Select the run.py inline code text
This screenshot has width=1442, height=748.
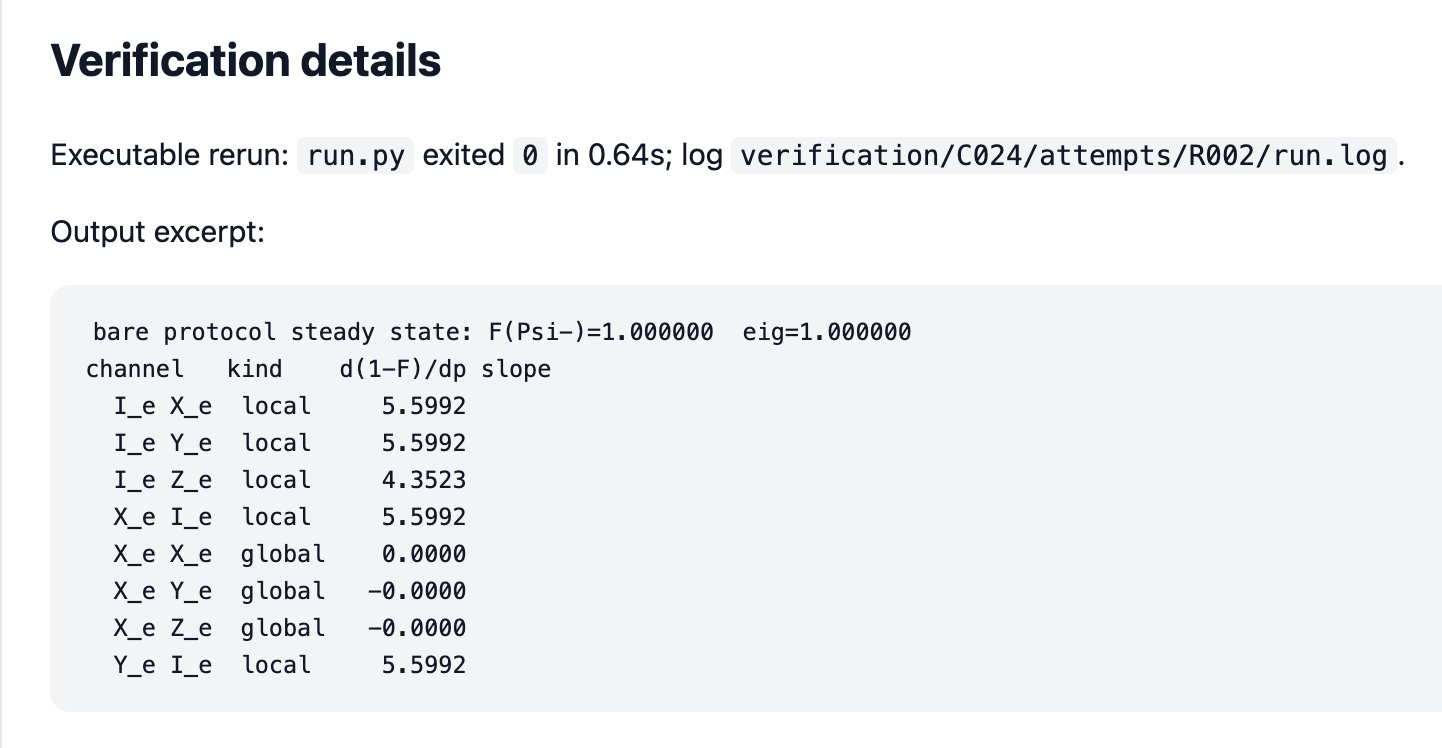point(355,155)
